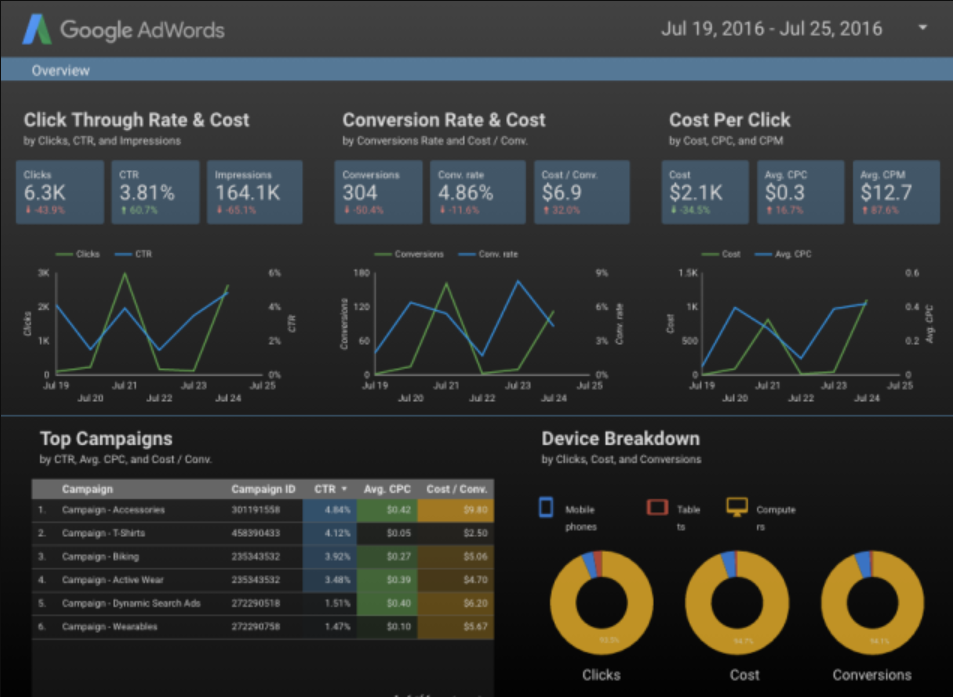
Task: Click the Tablets legend icon
Action: pyautogui.click(x=657, y=507)
